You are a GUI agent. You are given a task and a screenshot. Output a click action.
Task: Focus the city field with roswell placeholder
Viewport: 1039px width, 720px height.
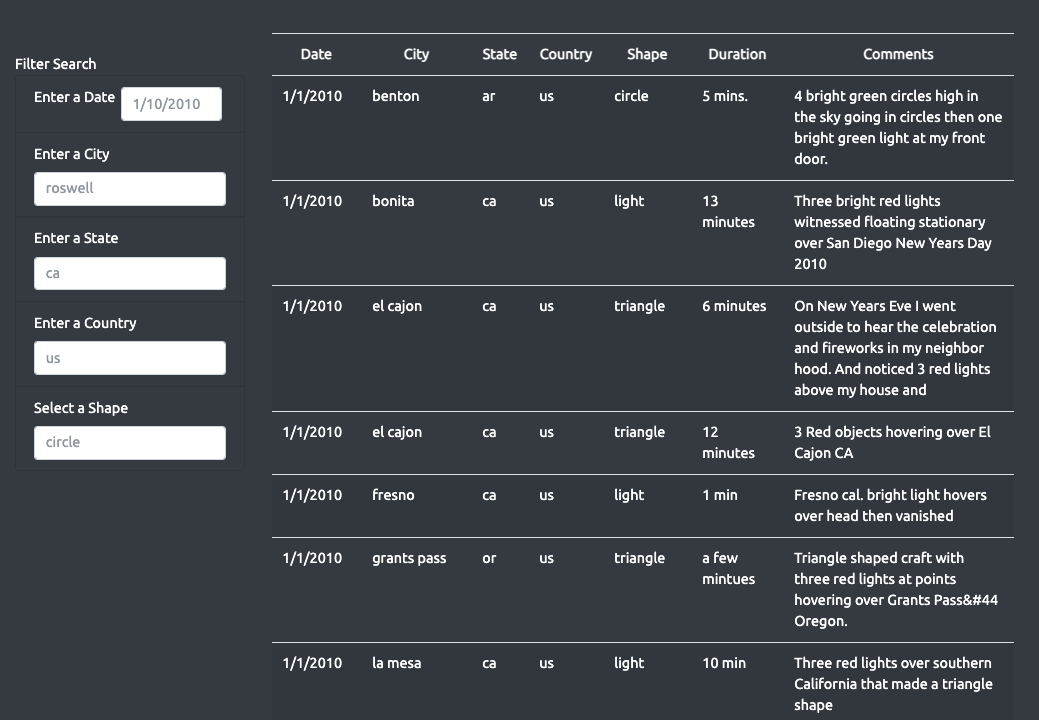(x=130, y=189)
